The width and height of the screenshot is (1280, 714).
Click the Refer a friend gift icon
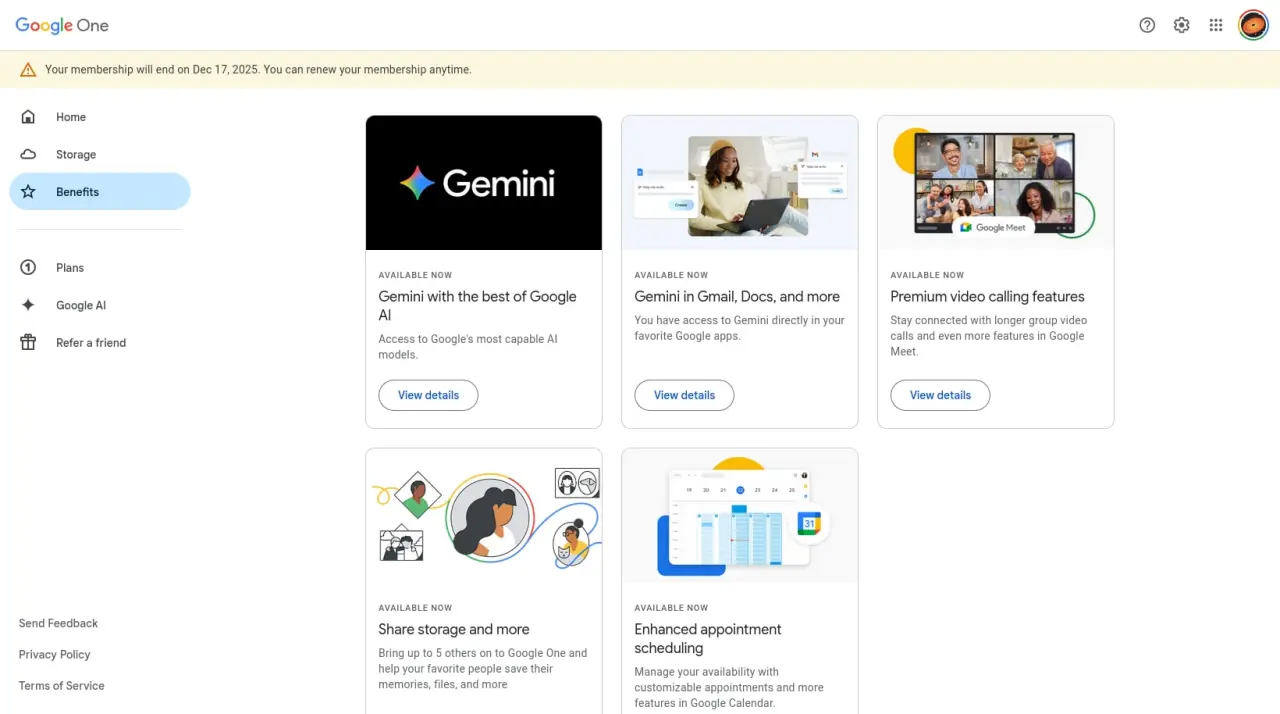28,342
